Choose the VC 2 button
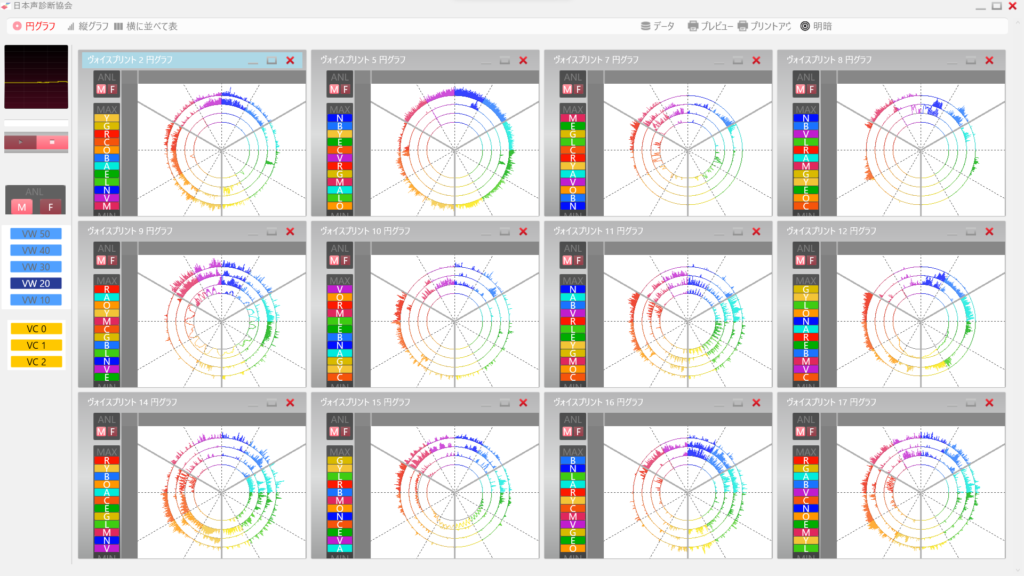Screen dimensions: 1024x576 36,361
